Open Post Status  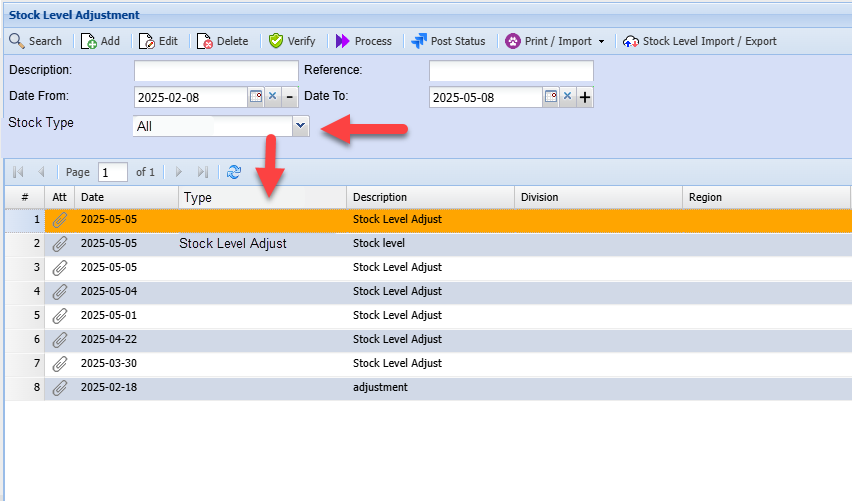point(448,41)
